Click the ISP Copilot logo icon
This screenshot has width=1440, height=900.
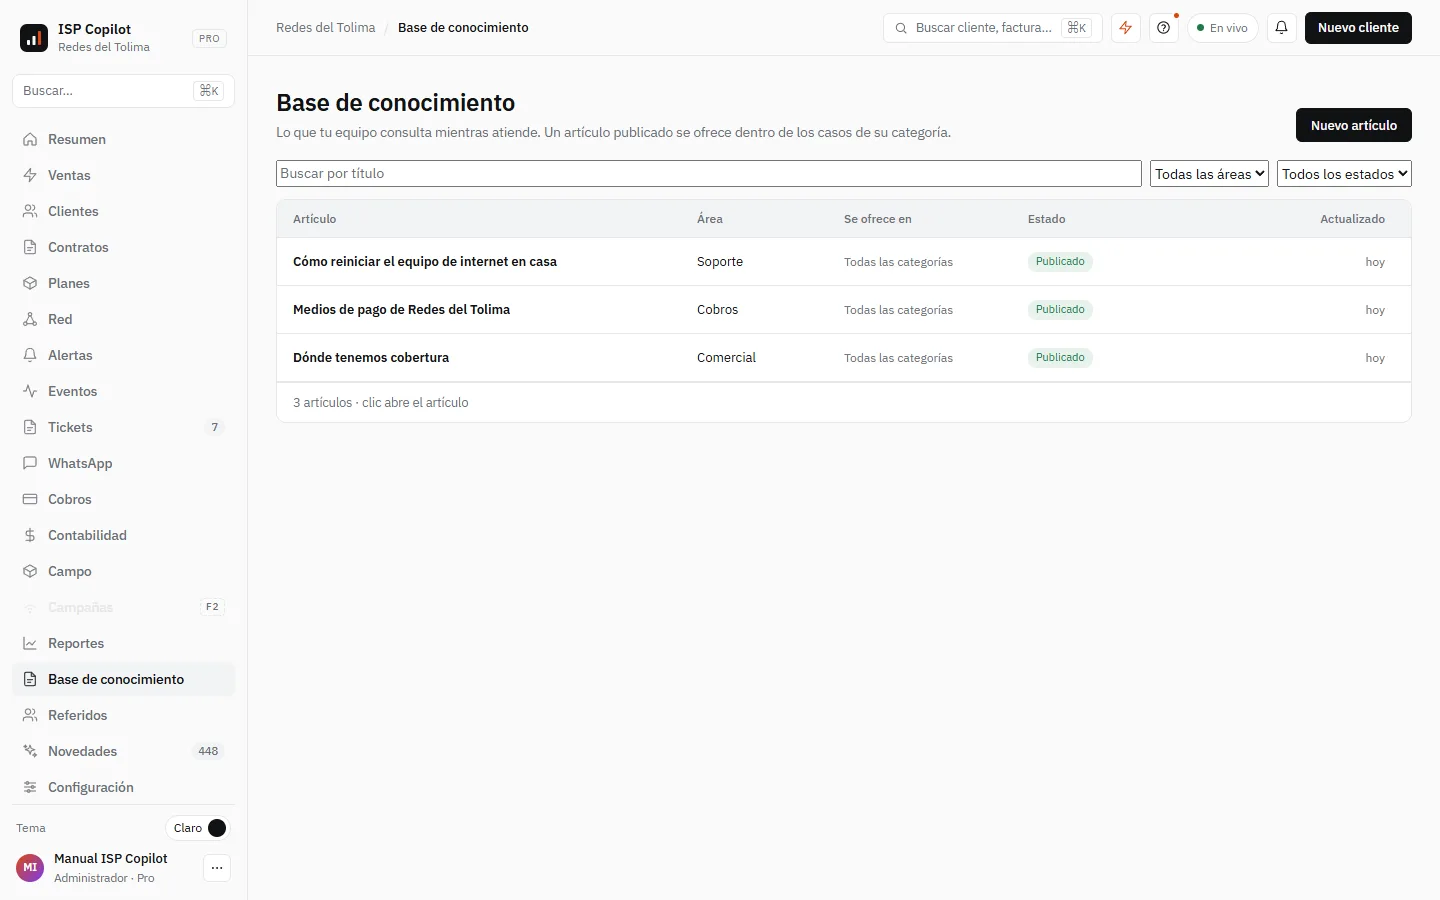[x=34, y=38]
